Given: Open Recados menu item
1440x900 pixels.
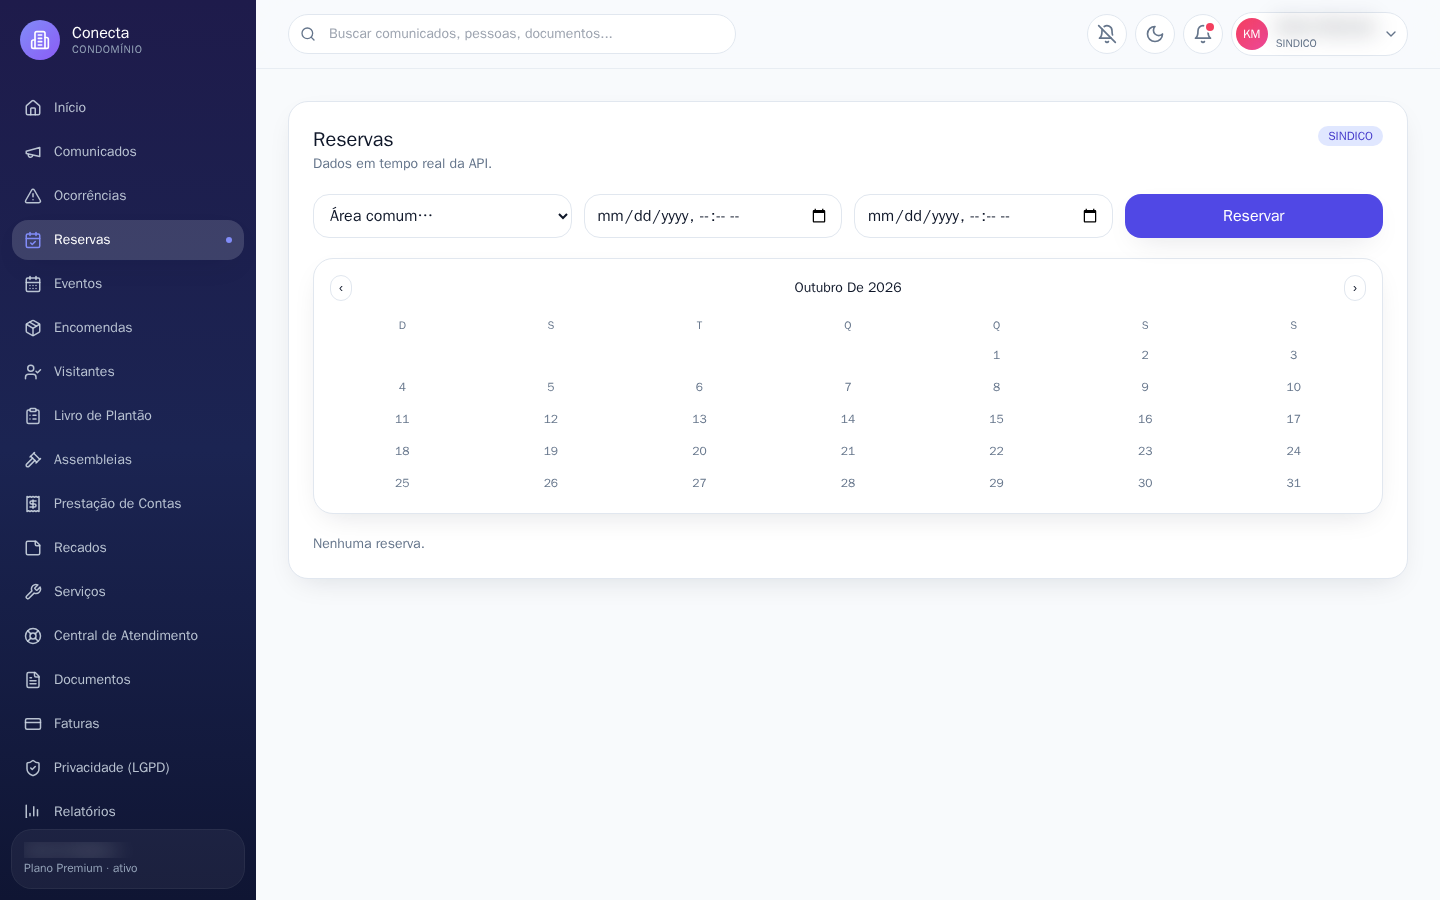Looking at the screenshot, I should (x=128, y=548).
